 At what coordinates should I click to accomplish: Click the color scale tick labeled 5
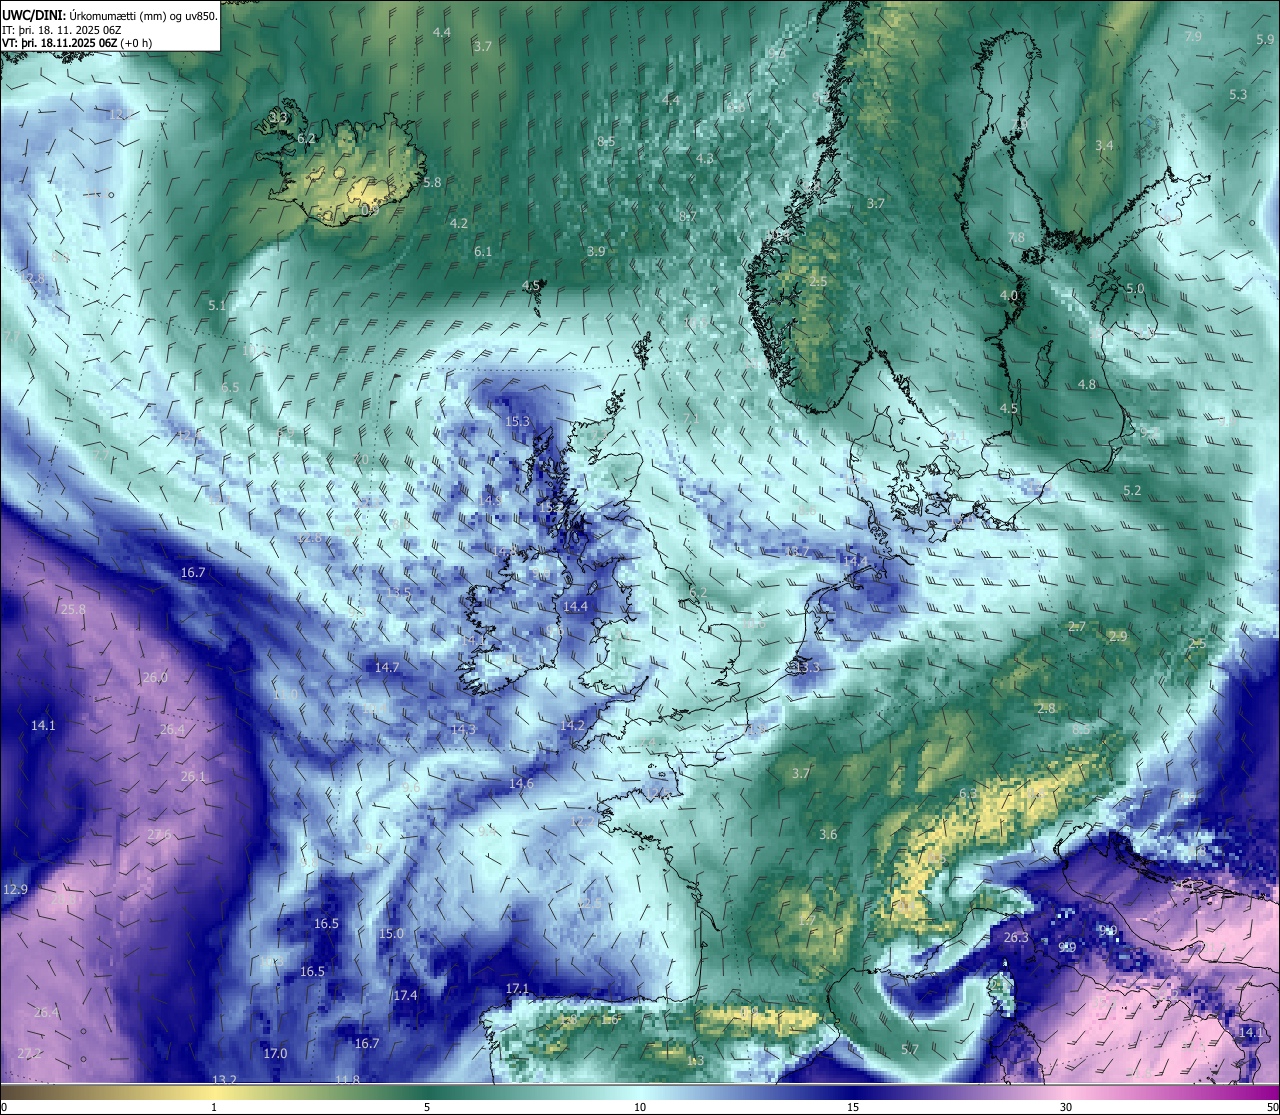pos(427,1107)
